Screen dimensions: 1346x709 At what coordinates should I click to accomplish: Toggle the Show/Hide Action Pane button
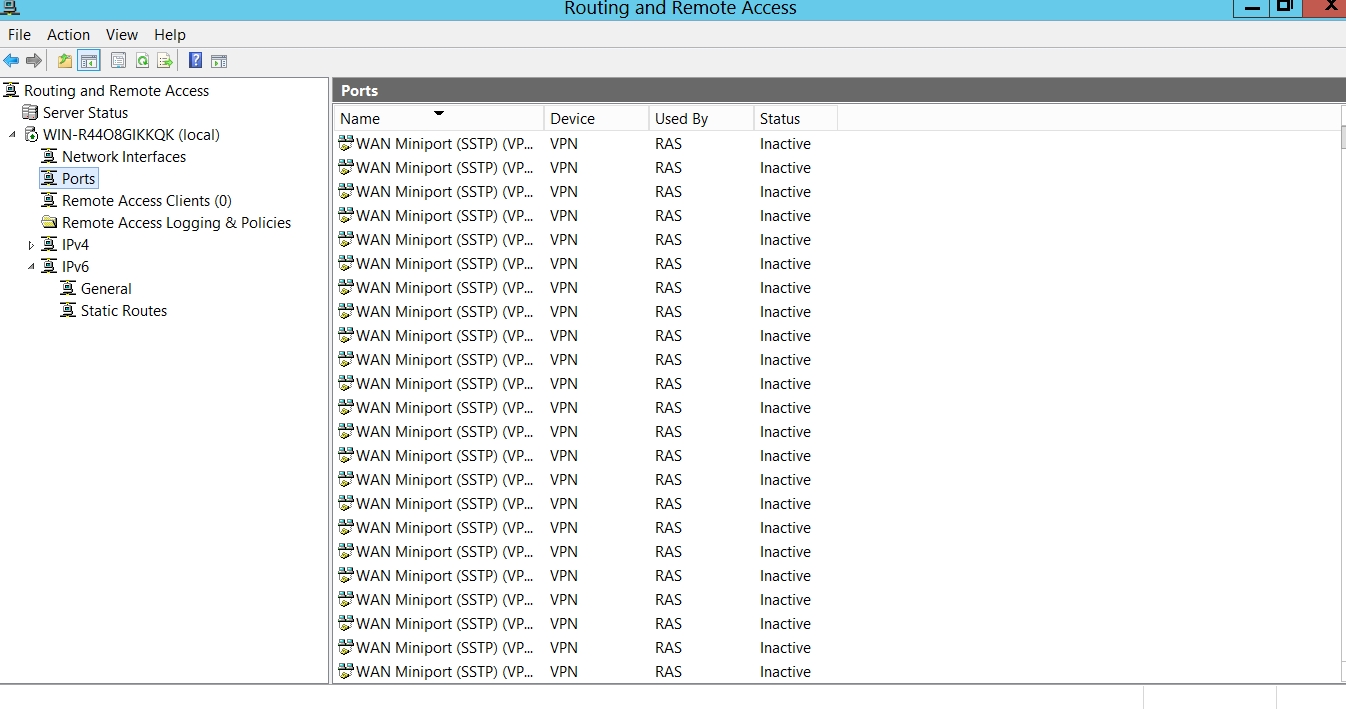click(219, 61)
